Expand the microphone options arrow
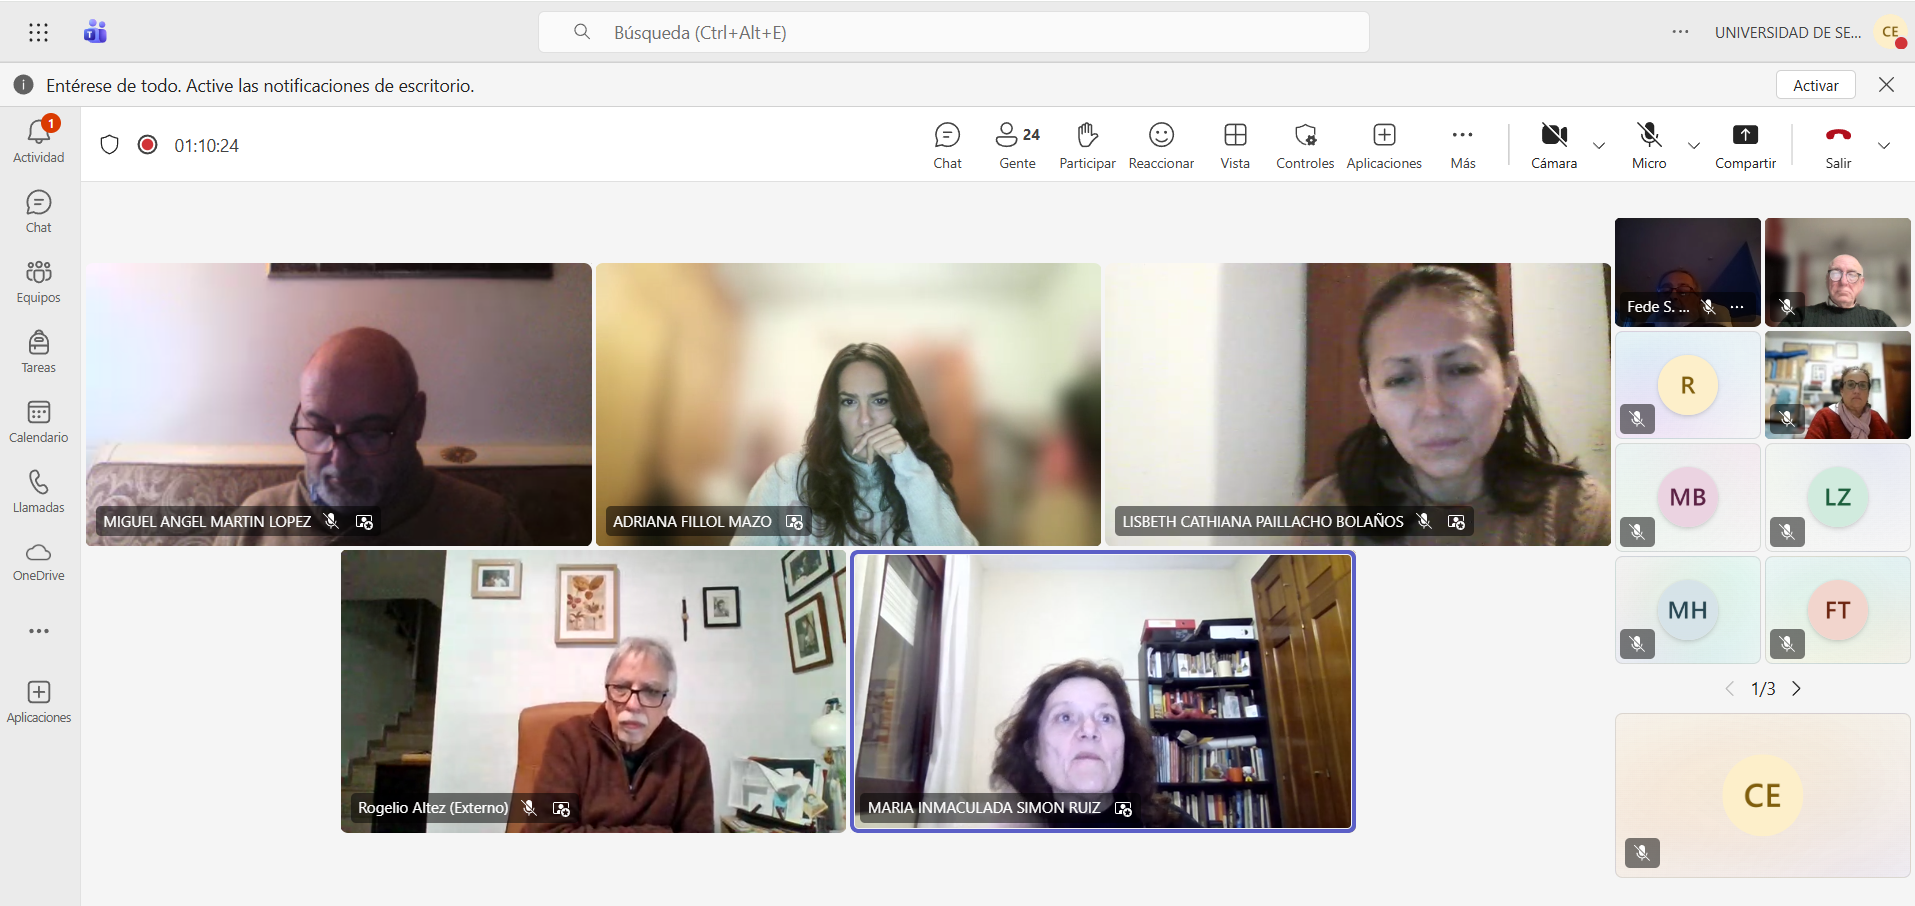1915x906 pixels. click(x=1694, y=146)
